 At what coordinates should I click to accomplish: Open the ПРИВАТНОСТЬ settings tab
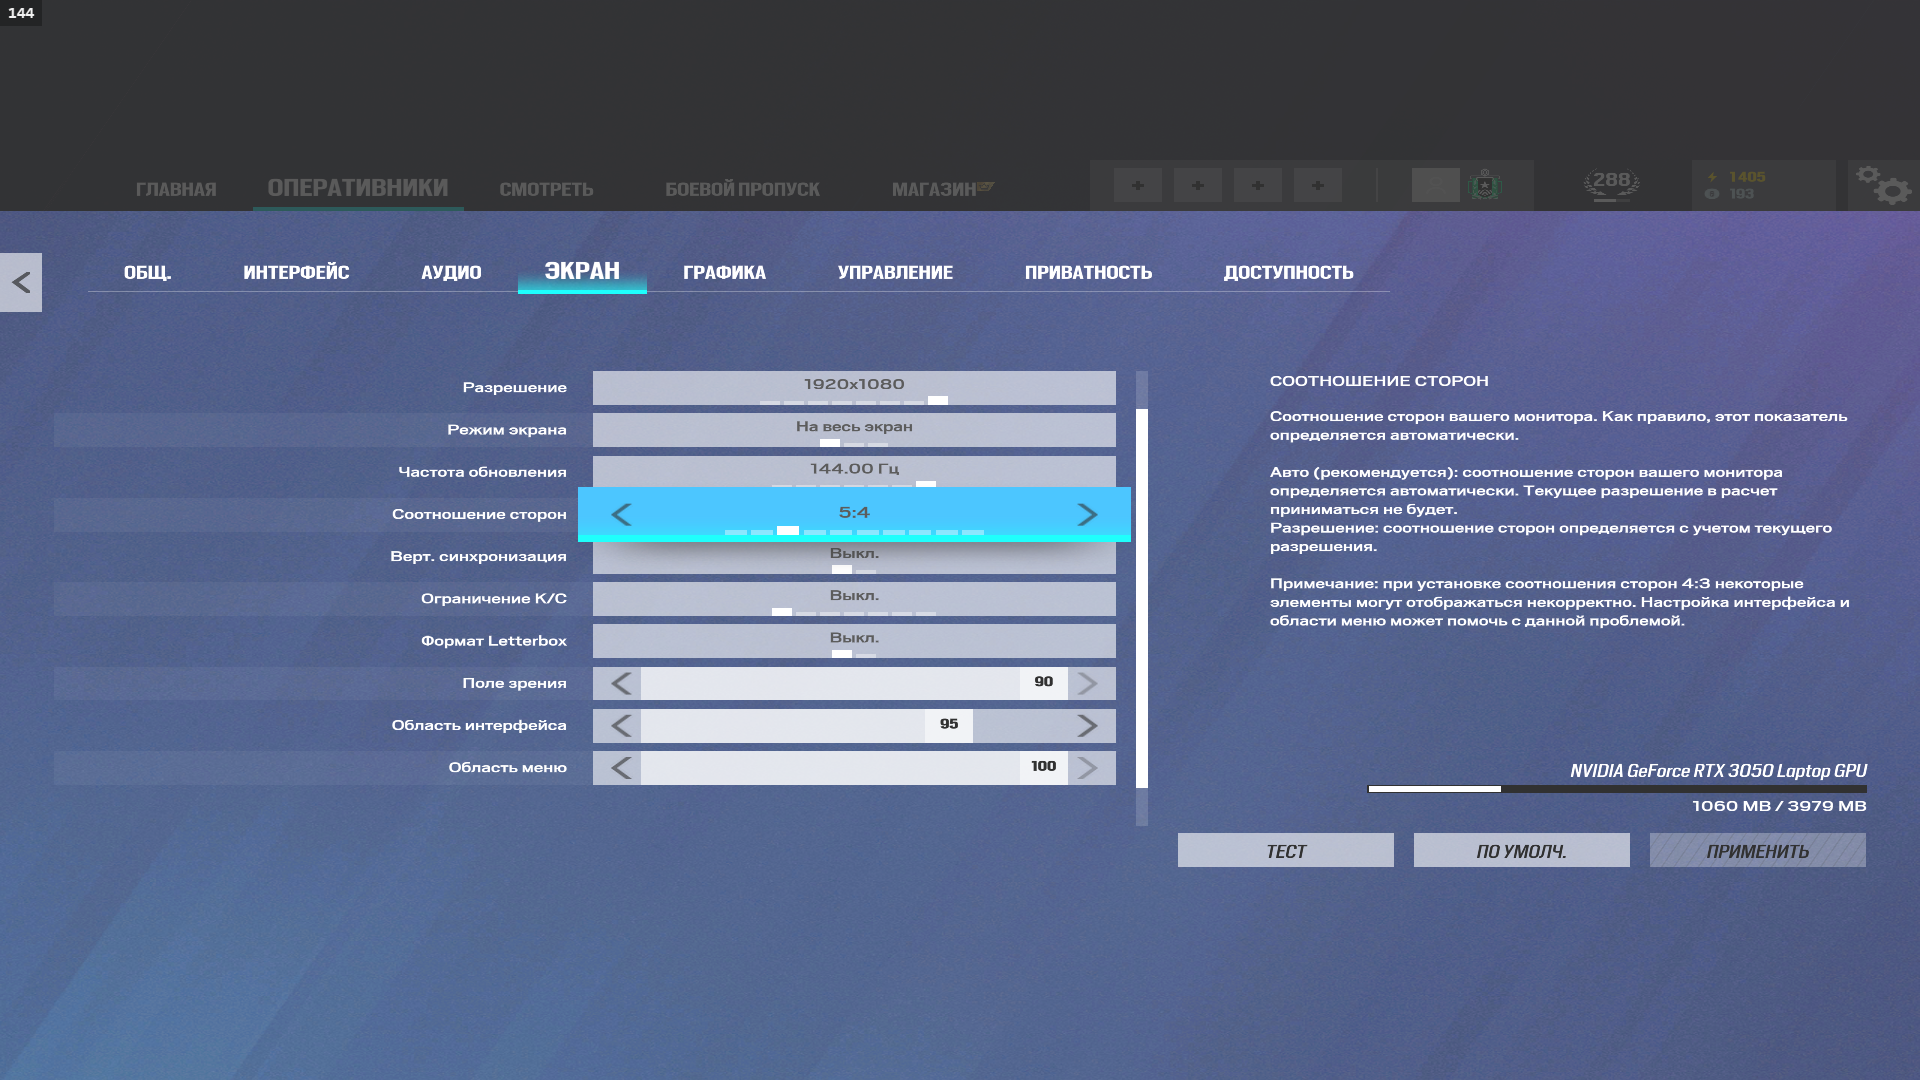click(1088, 272)
